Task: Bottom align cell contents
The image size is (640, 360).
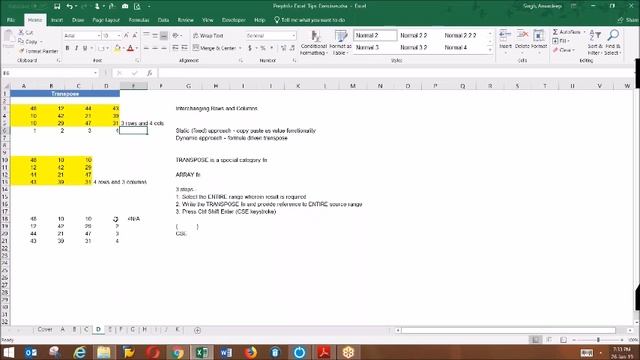Action: click(164, 36)
